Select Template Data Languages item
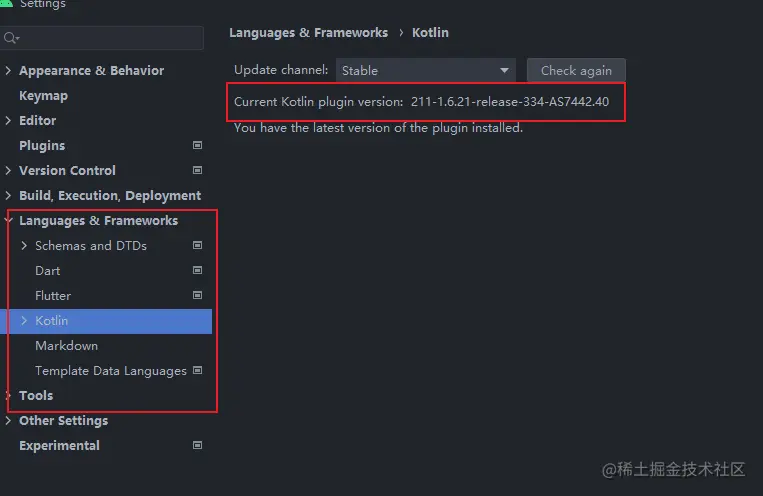The width and height of the screenshot is (763, 496). (111, 371)
